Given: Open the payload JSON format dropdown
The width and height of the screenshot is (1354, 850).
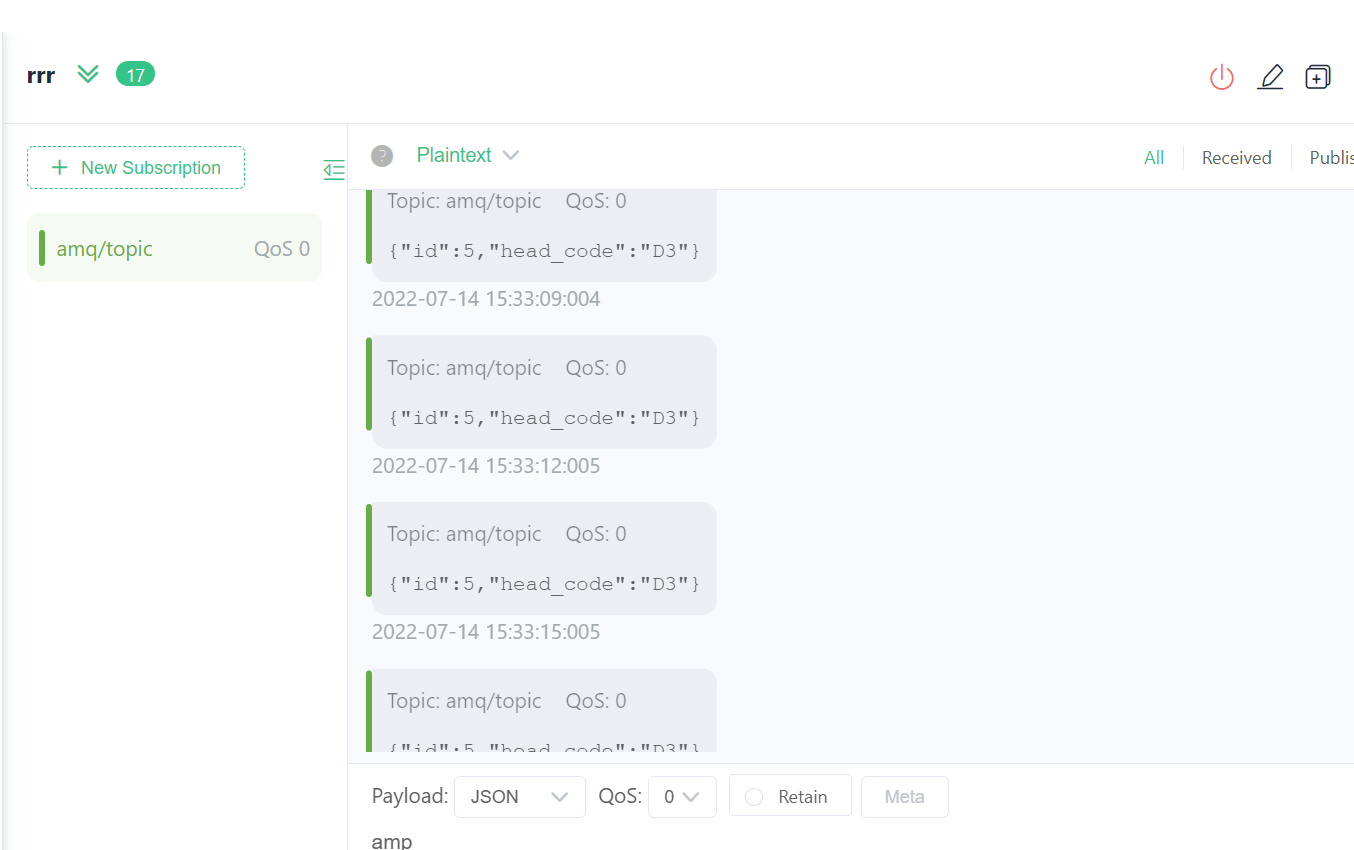Looking at the screenshot, I should pos(519,796).
